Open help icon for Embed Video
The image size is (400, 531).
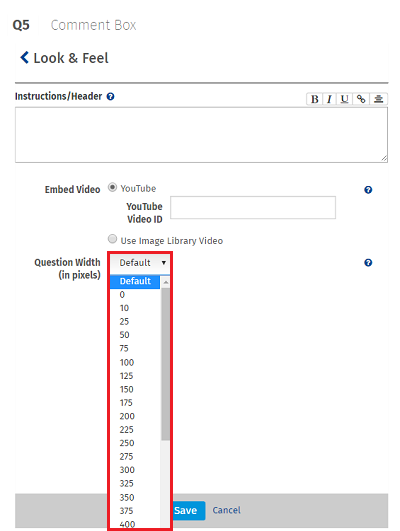[368, 190]
